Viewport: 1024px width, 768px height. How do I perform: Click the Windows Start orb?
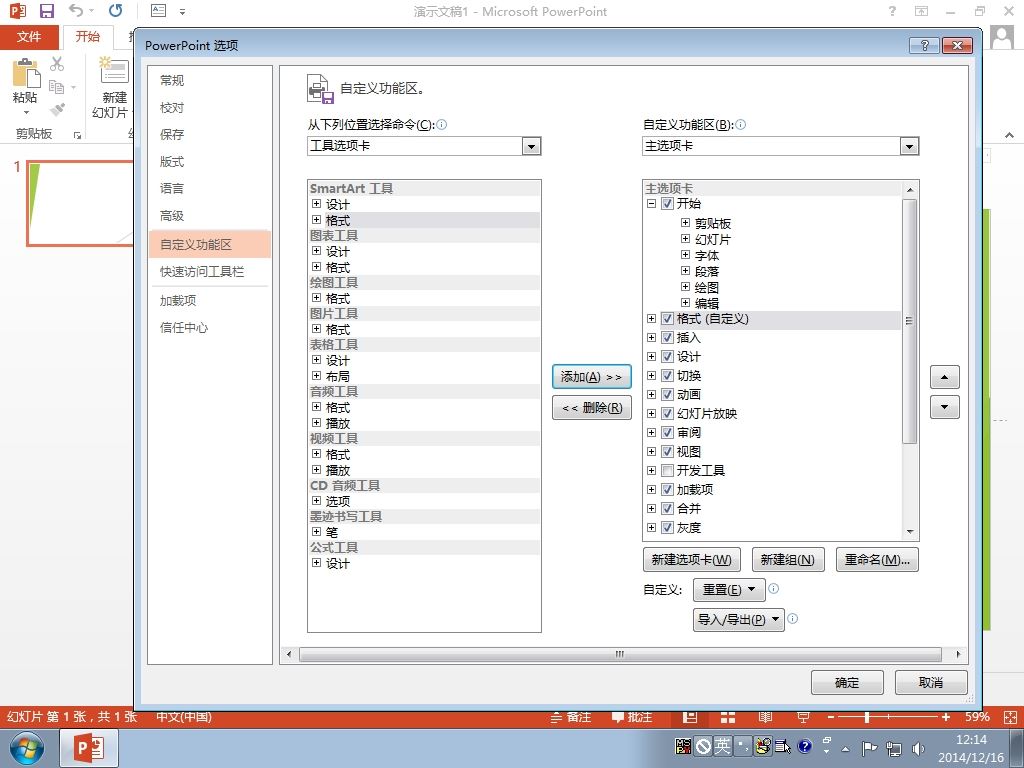coord(27,748)
